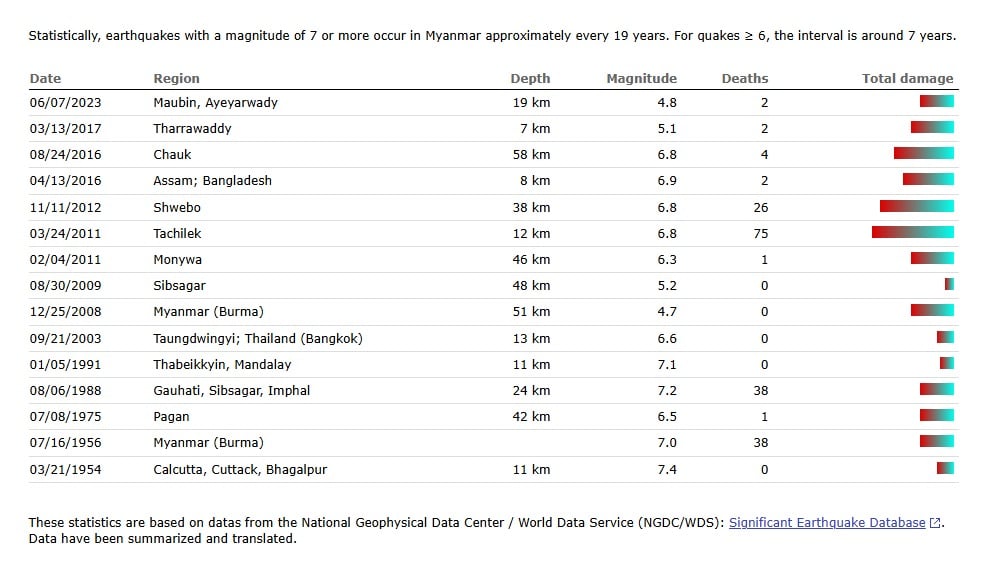Select the region Calcutta, Cuttack, Bhagalpur
This screenshot has width=986, height=572.
click(x=240, y=470)
